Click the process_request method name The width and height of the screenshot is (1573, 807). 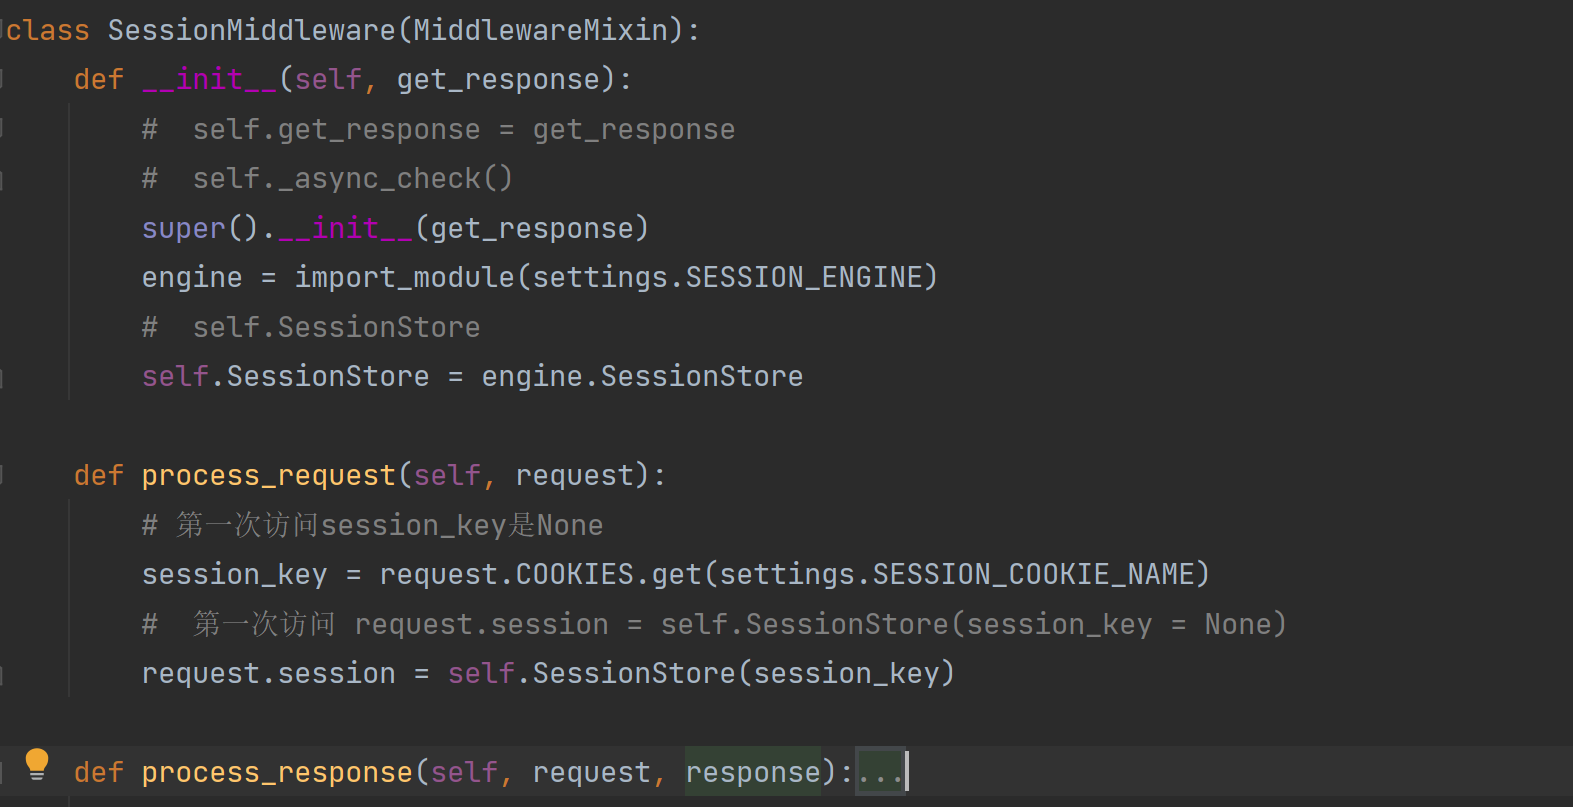(x=268, y=475)
